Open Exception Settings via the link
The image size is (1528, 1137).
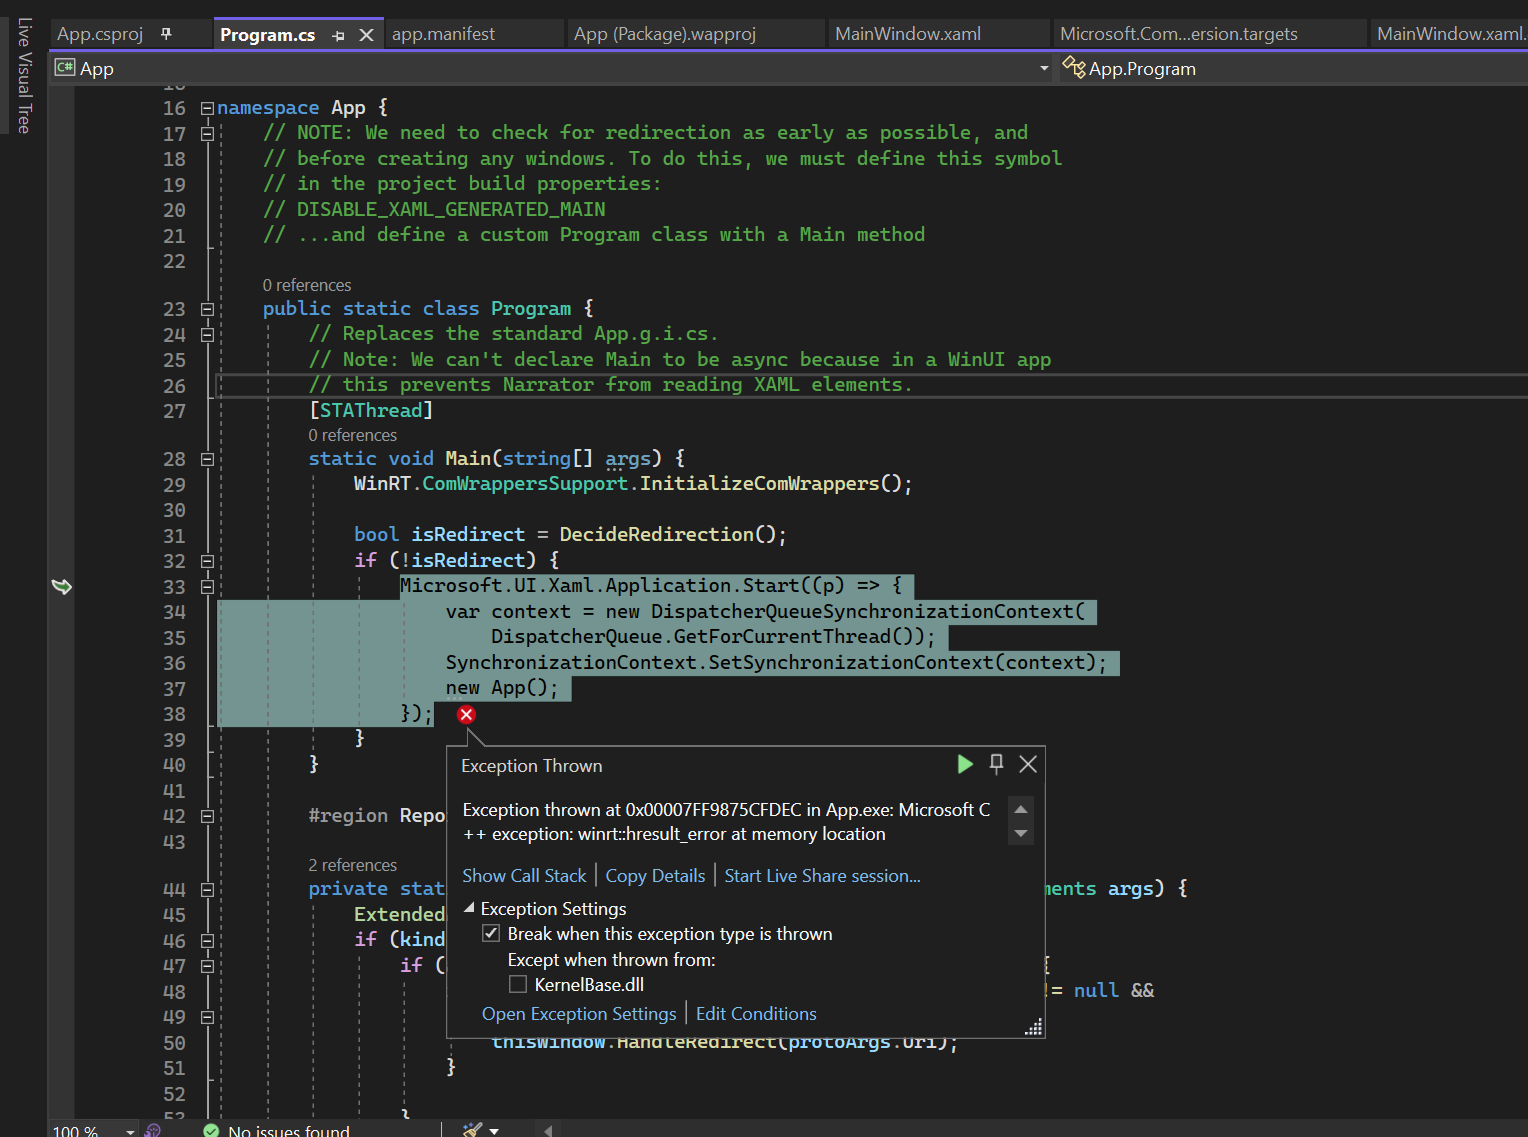pyautogui.click(x=579, y=1013)
